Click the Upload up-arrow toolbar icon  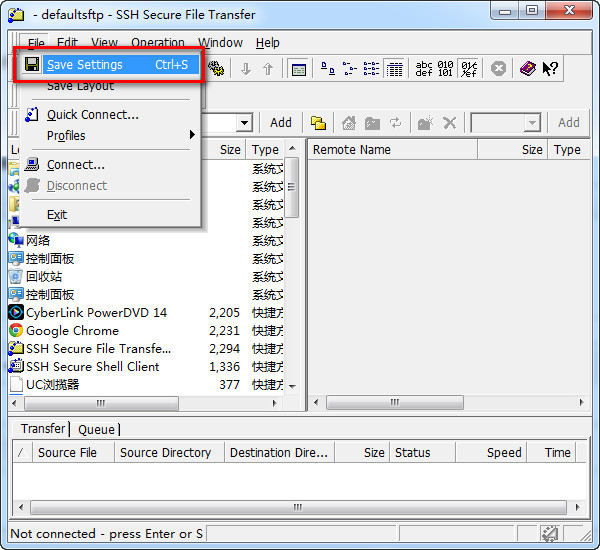click(268, 69)
